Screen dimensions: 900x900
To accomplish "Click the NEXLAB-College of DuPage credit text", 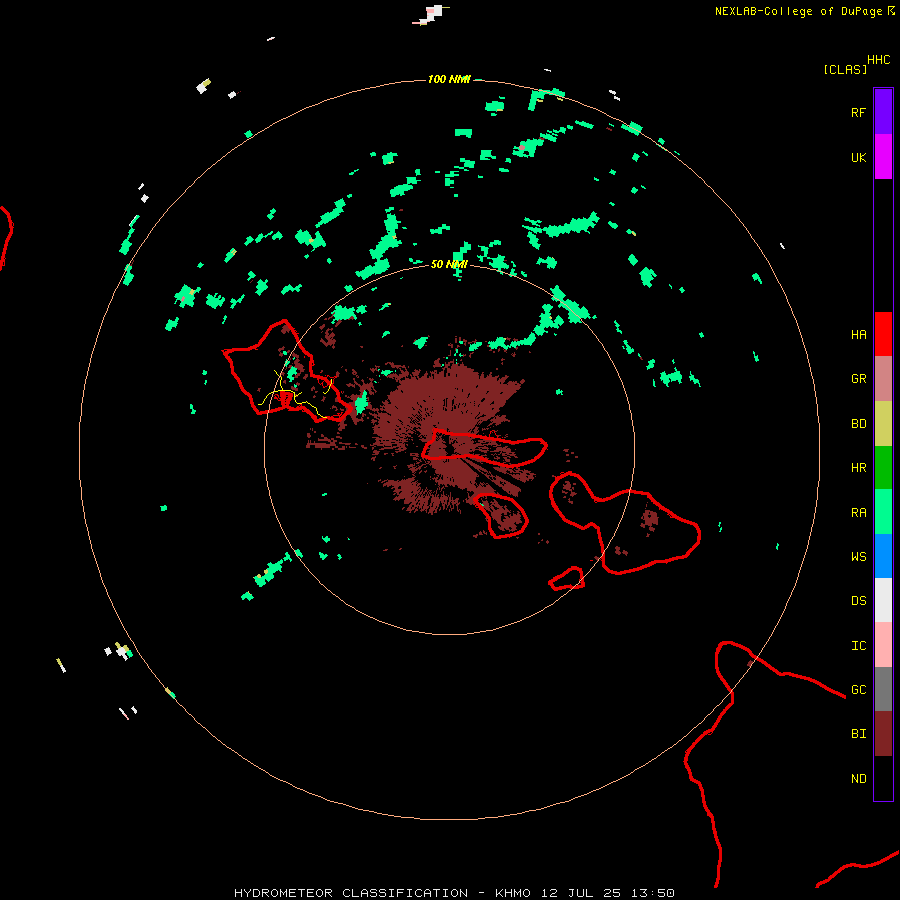I will pos(798,11).
